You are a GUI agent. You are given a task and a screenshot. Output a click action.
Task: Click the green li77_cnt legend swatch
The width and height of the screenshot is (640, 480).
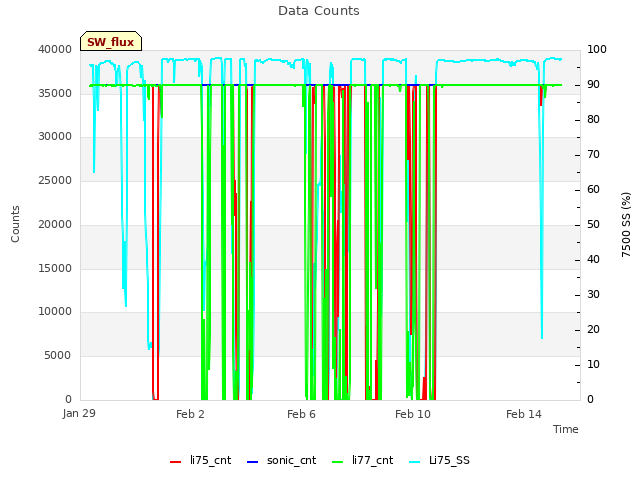coord(338,462)
